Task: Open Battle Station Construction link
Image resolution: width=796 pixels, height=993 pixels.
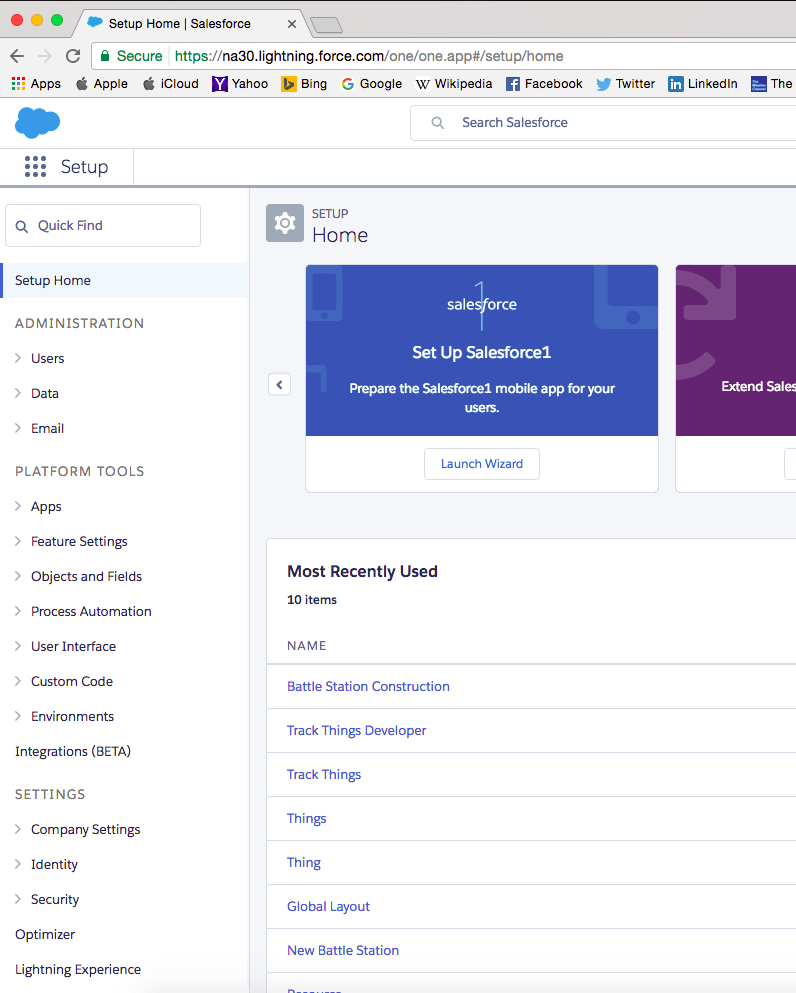Action: [x=368, y=686]
